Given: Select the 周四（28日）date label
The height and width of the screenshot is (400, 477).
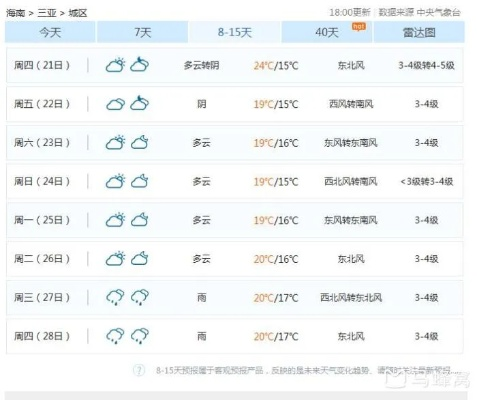Looking at the screenshot, I should point(42,336).
